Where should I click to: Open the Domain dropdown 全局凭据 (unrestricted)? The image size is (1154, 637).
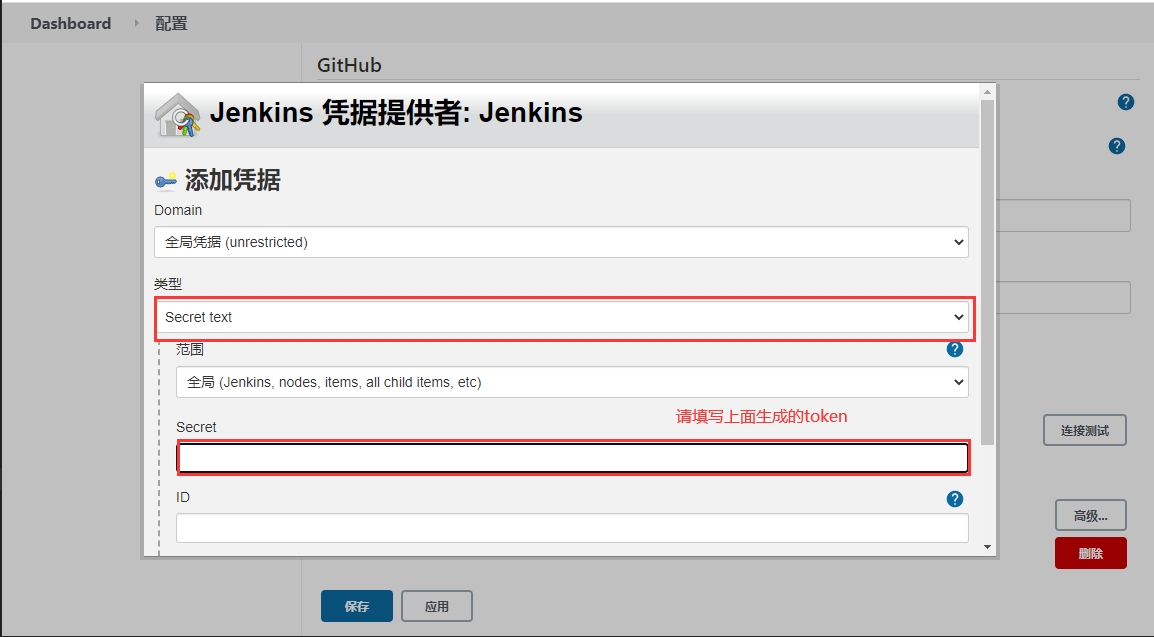click(x=561, y=242)
